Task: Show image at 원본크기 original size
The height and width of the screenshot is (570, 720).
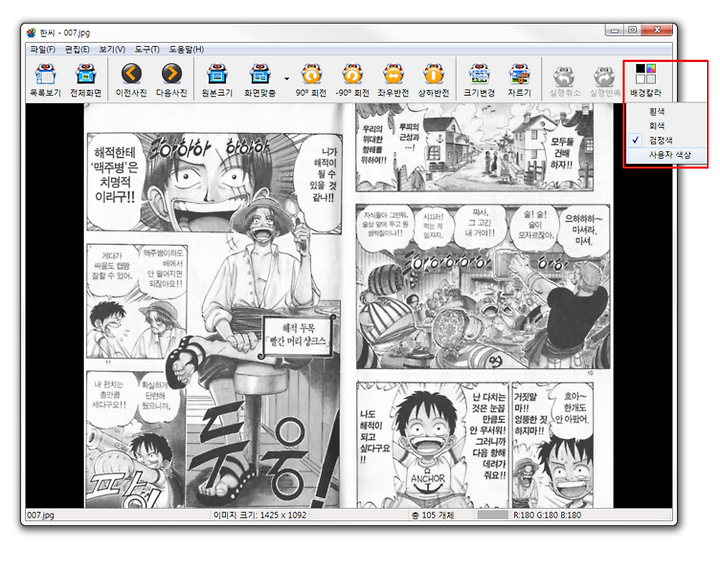Action: tap(217, 80)
